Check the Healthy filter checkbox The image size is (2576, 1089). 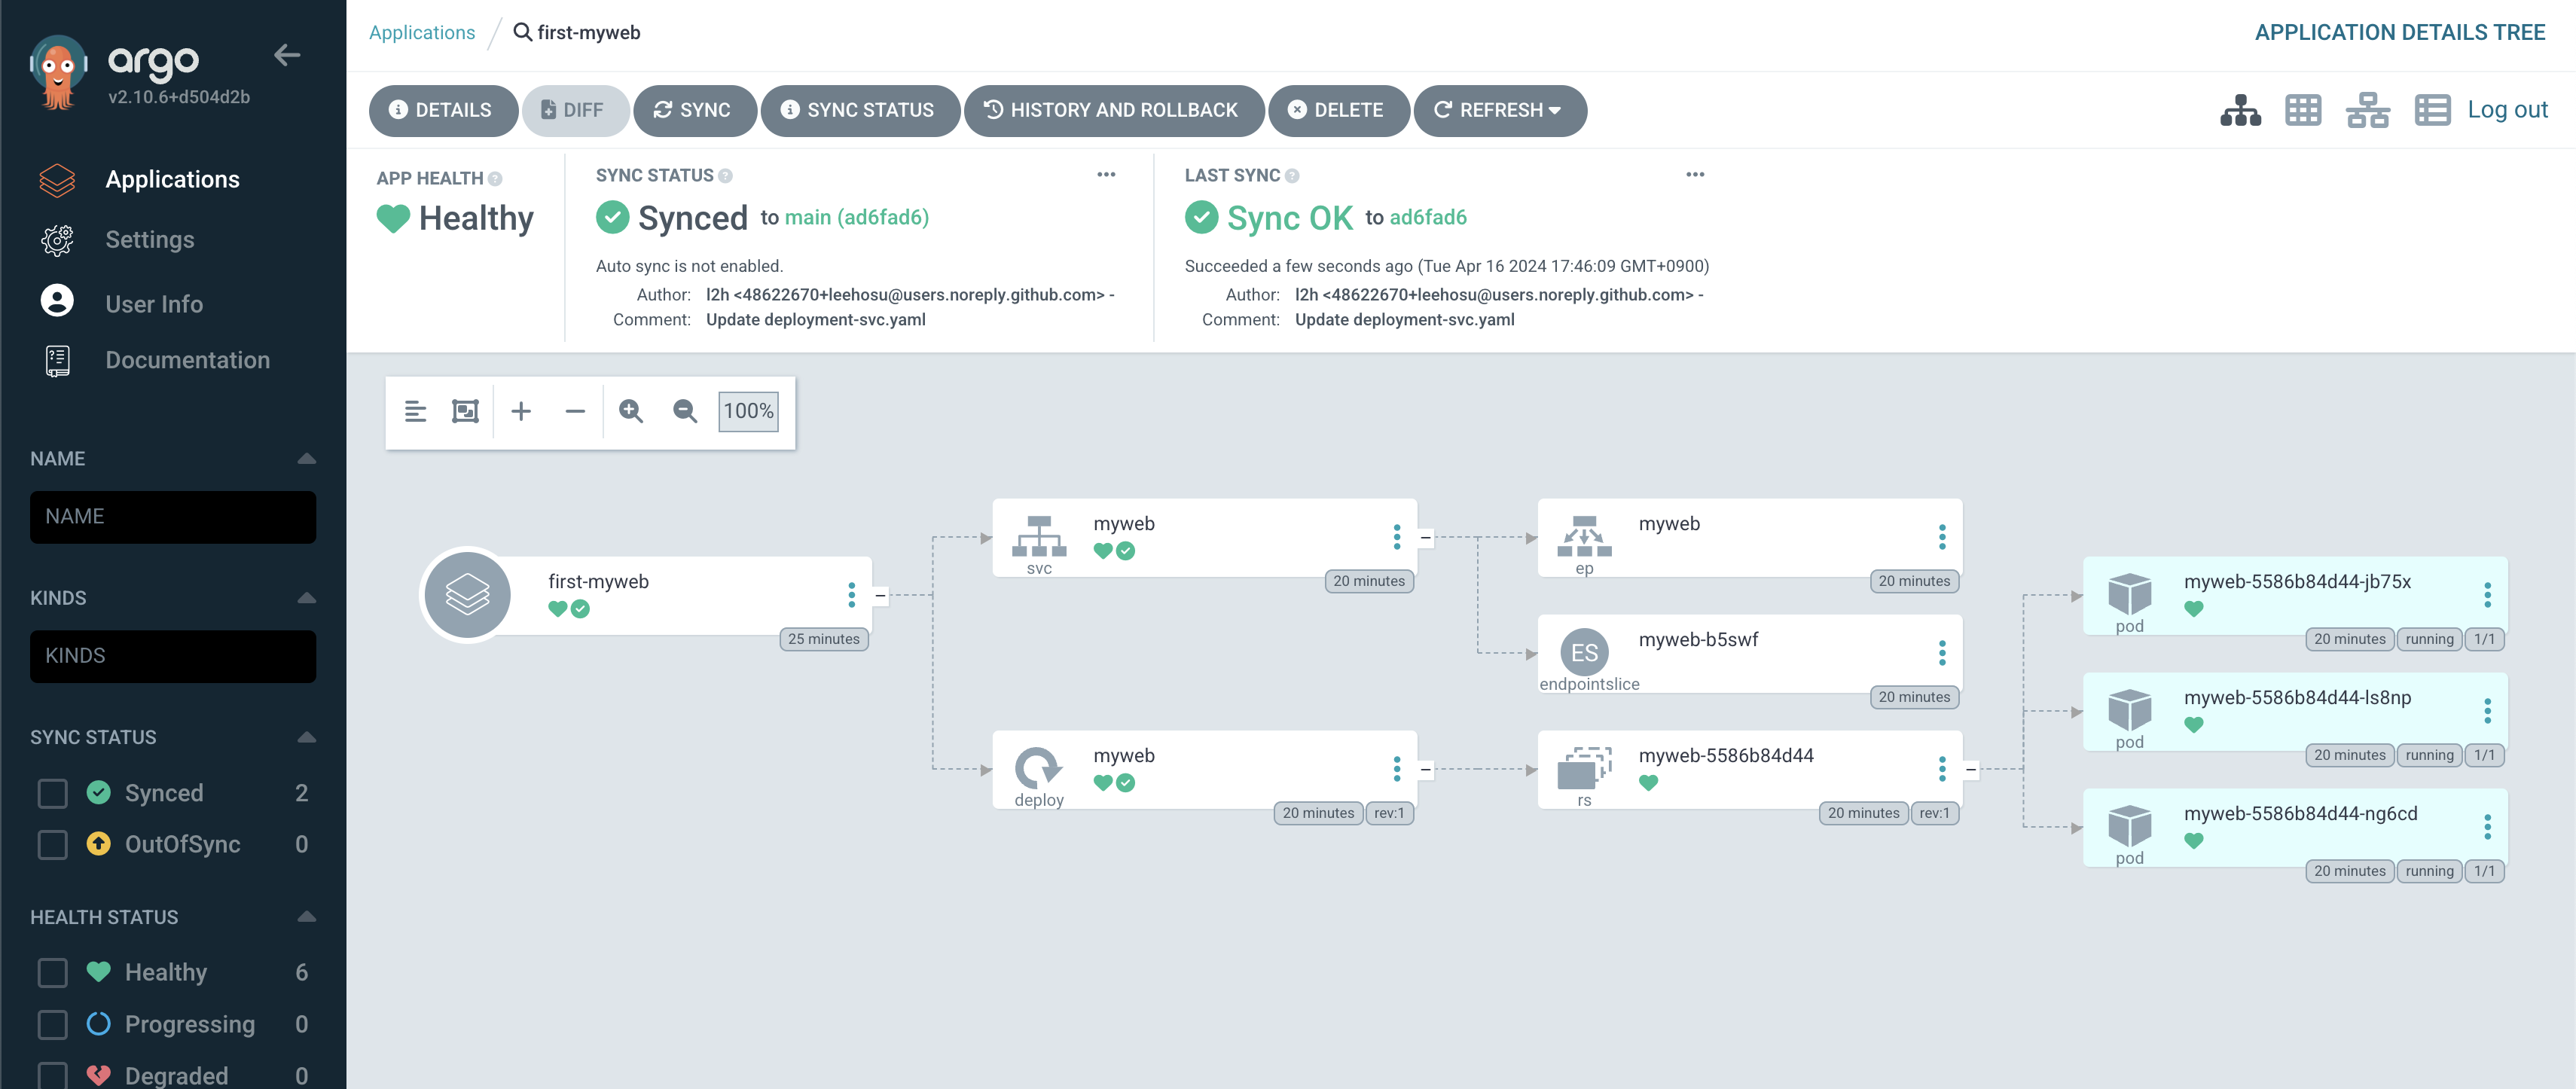[x=52, y=972]
